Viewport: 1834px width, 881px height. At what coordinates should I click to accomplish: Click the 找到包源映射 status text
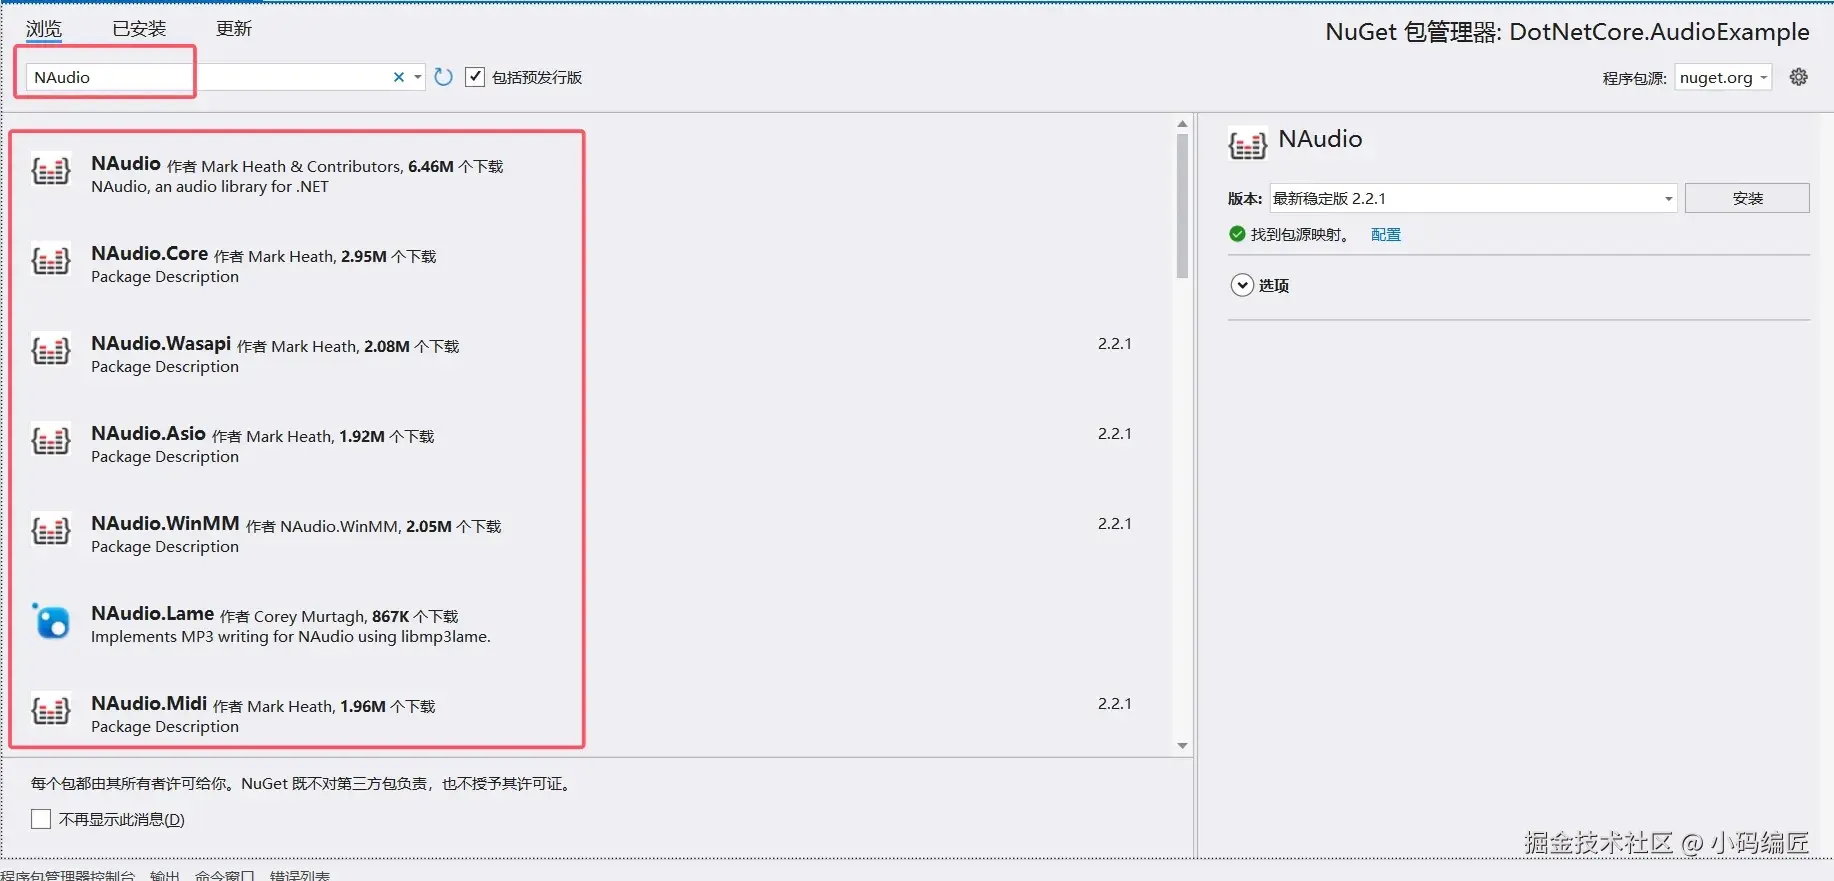coord(1300,234)
